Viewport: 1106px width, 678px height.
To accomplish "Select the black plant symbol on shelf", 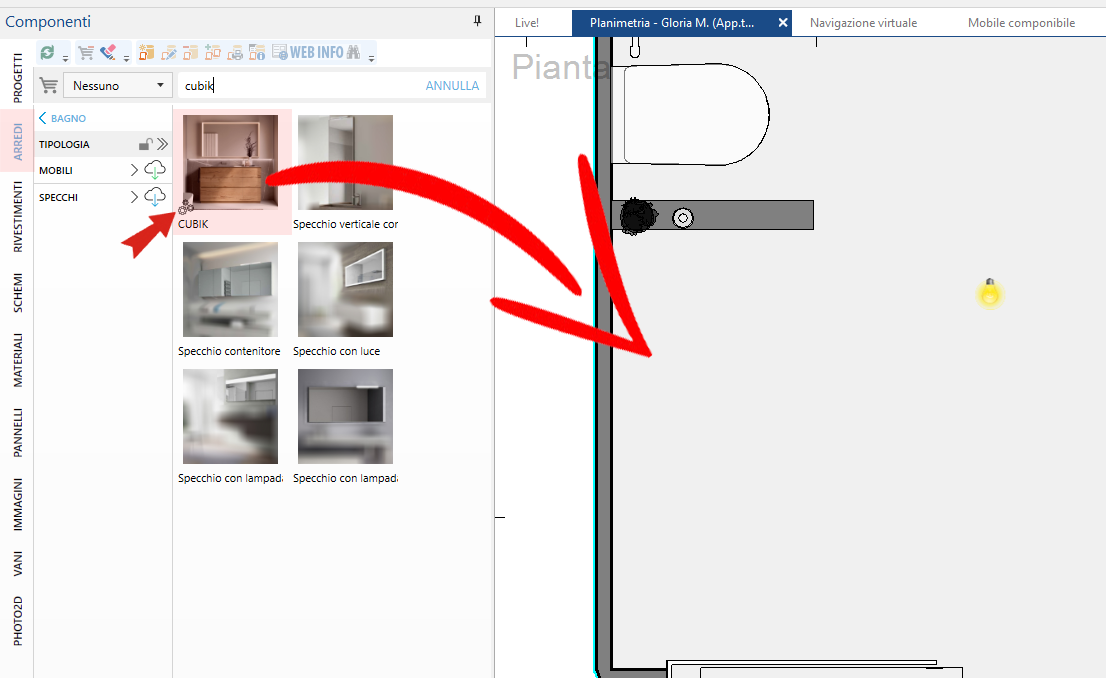I will [638, 216].
